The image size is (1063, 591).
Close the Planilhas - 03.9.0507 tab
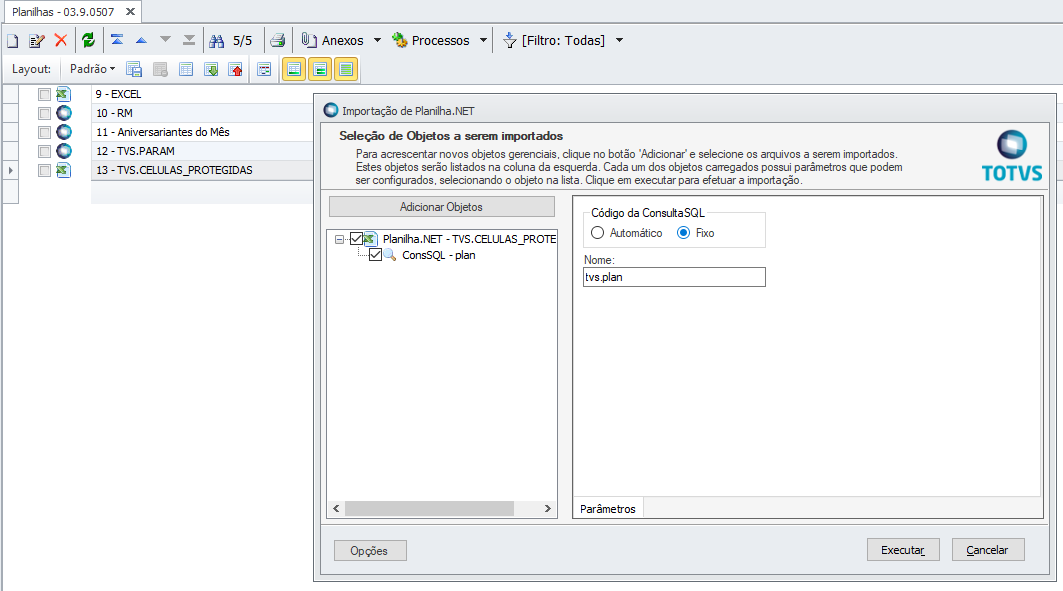click(x=130, y=12)
